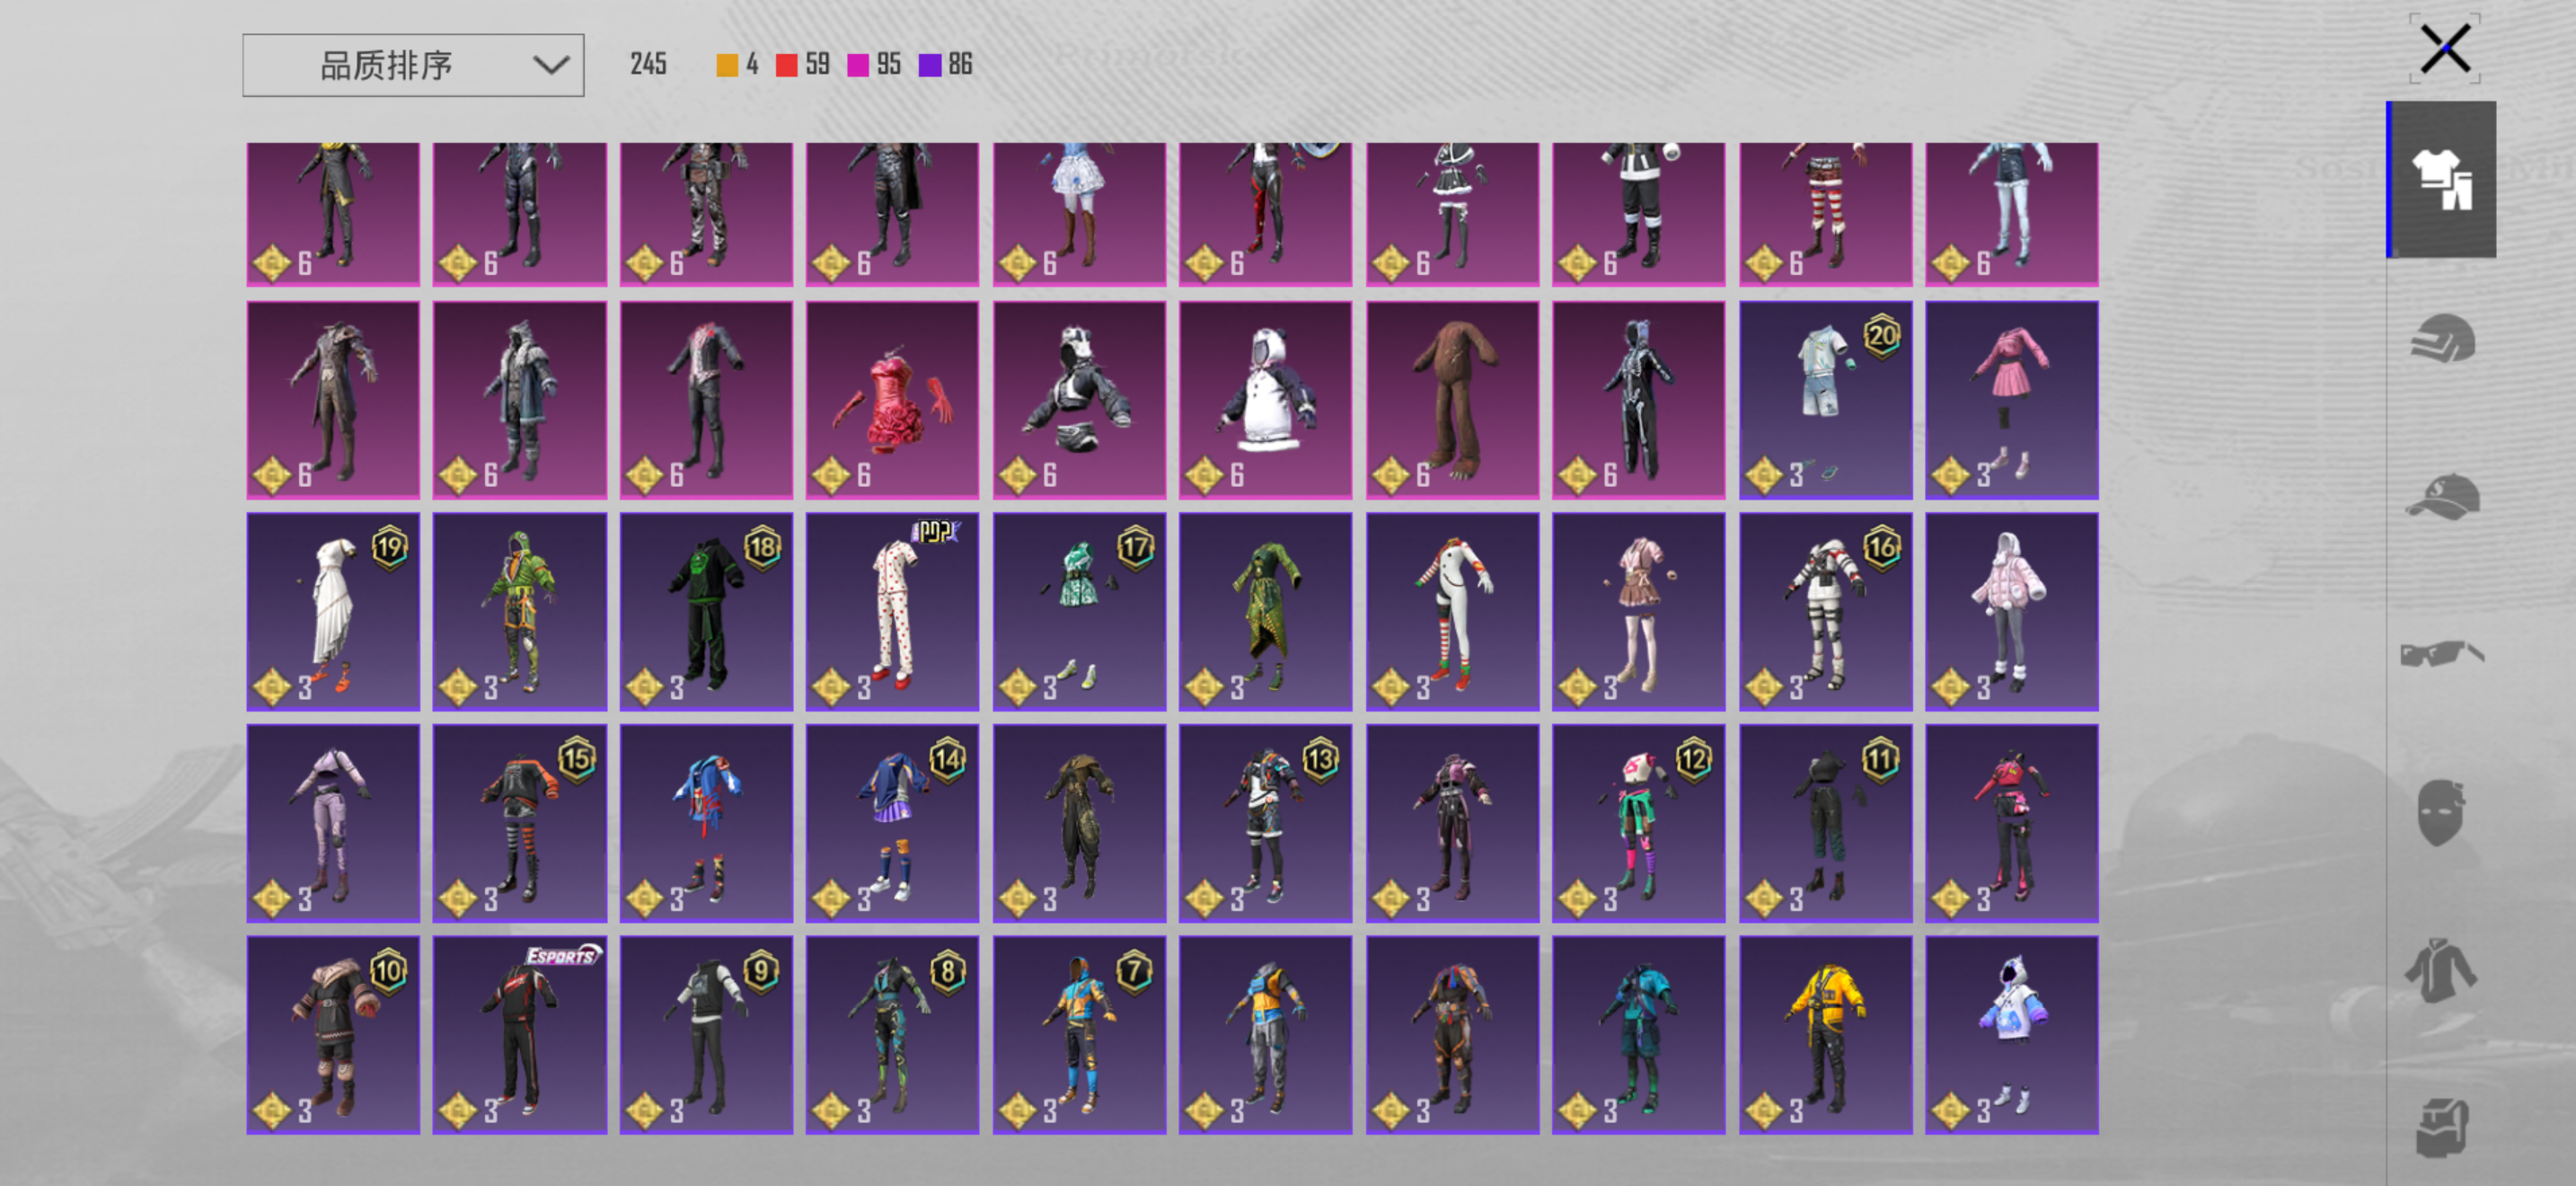Click the total item count 245
The height and width of the screenshot is (1186, 2576).
648,65
